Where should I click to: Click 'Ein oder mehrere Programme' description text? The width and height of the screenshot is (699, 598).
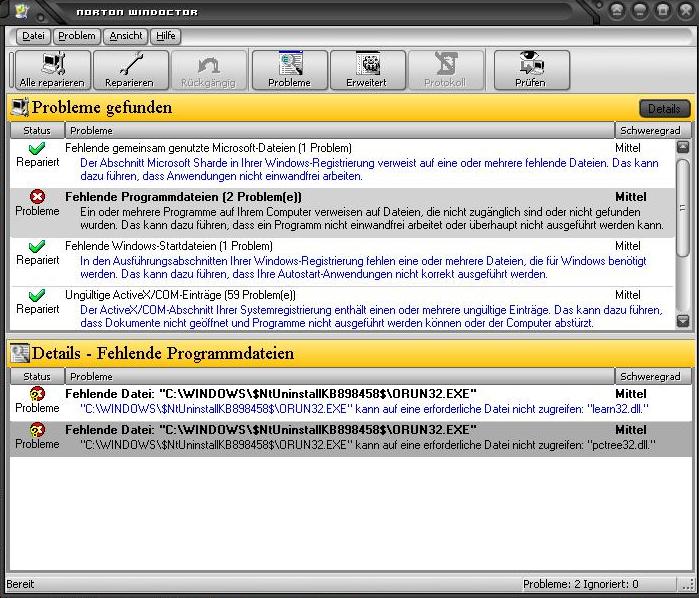372,219
